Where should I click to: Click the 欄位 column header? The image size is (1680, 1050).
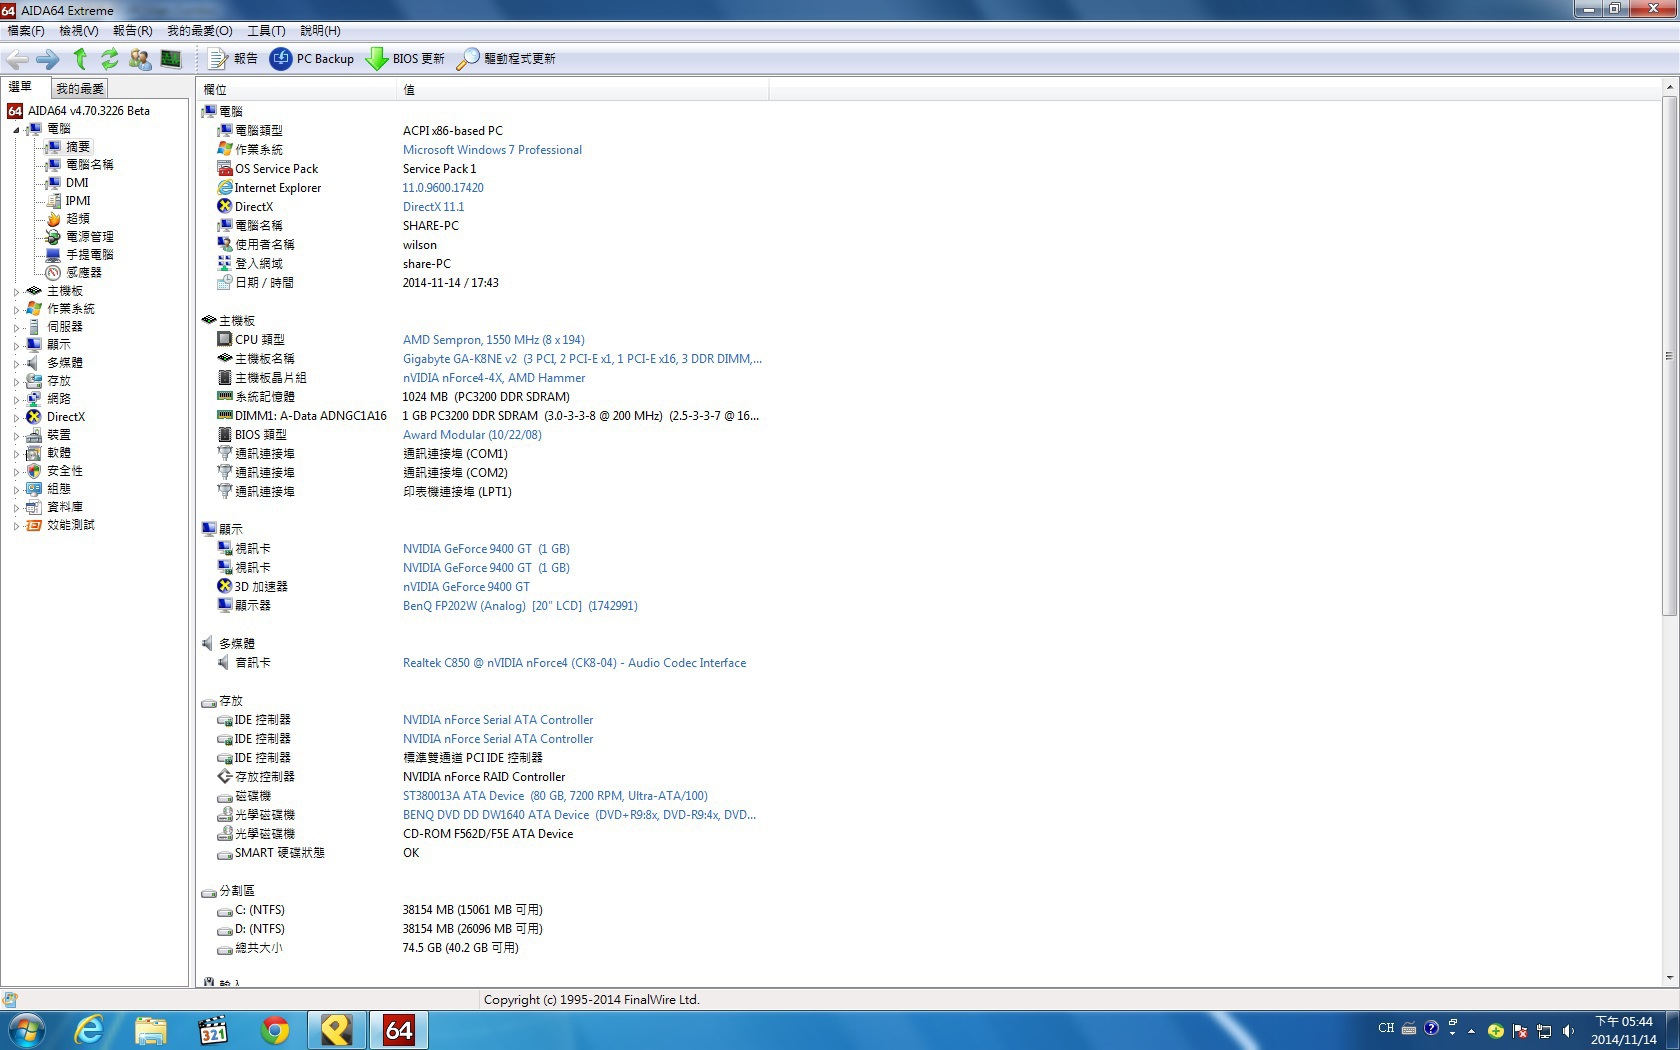296,90
